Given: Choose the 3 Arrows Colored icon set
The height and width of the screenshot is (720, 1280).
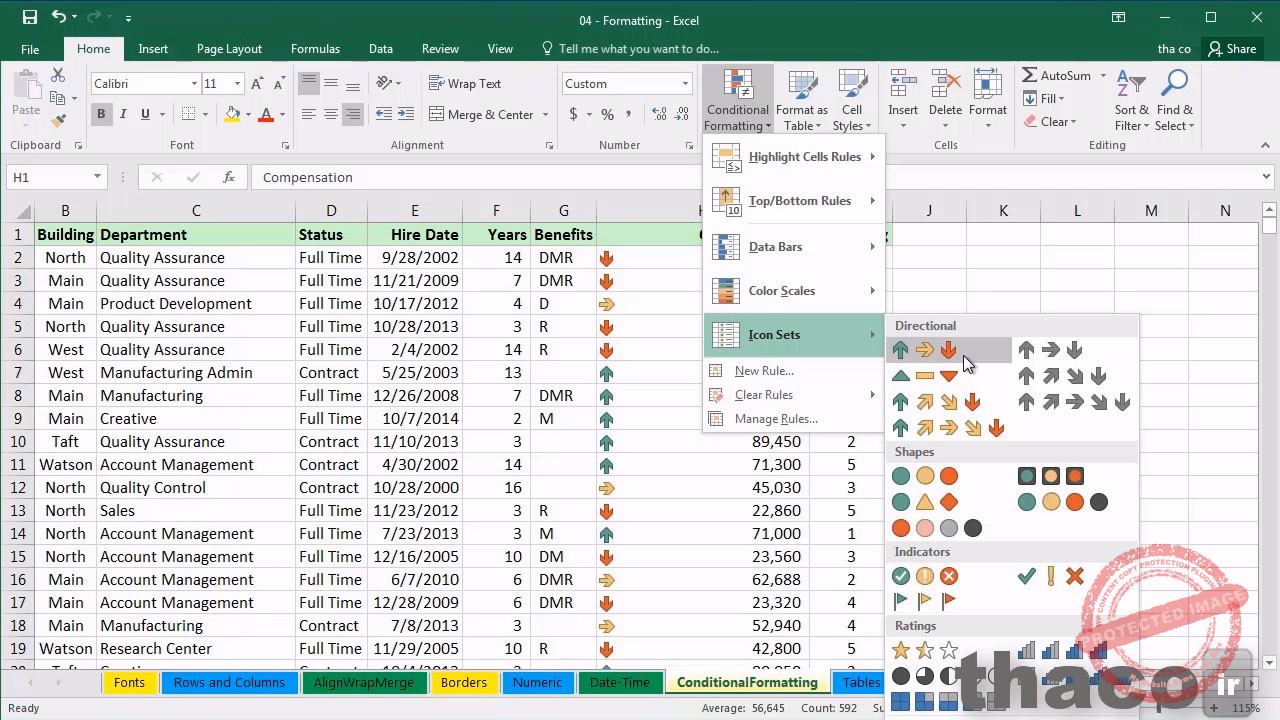Looking at the screenshot, I should (925, 350).
